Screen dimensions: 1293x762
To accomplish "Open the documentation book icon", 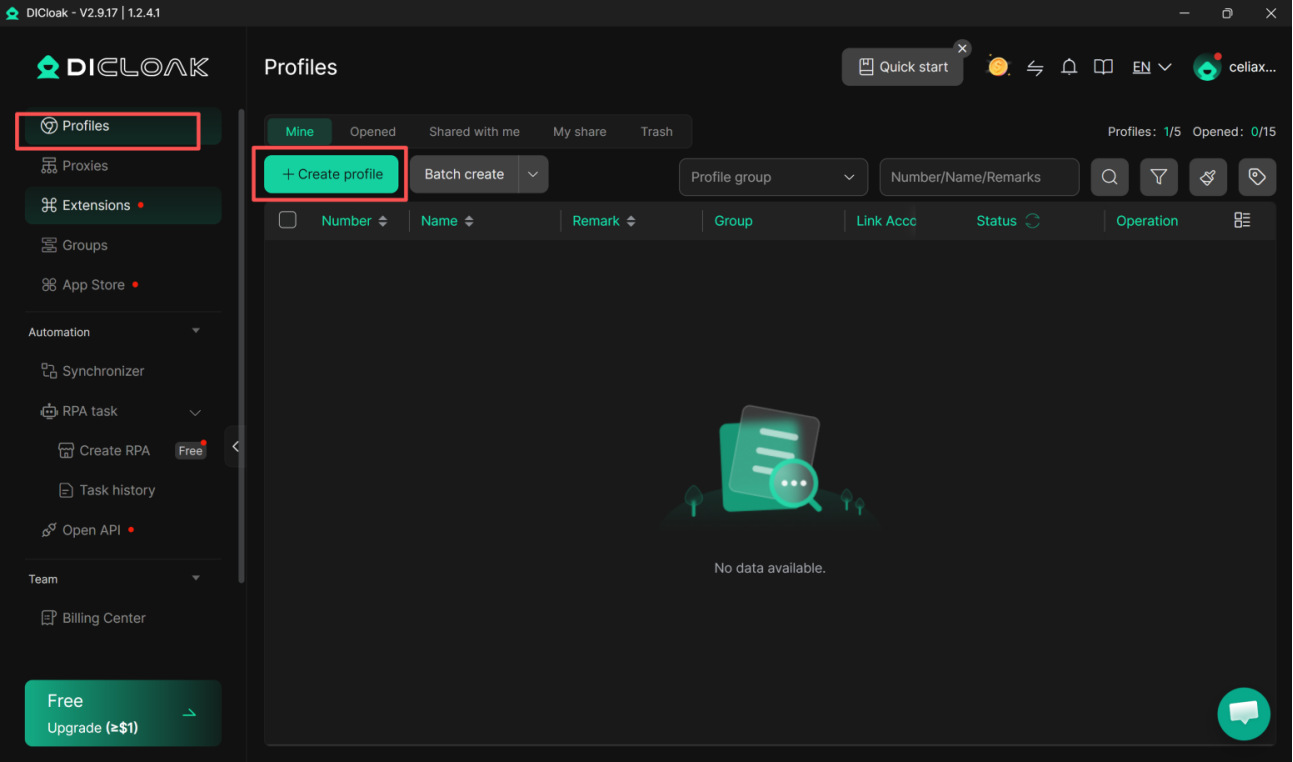I will pos(1103,67).
